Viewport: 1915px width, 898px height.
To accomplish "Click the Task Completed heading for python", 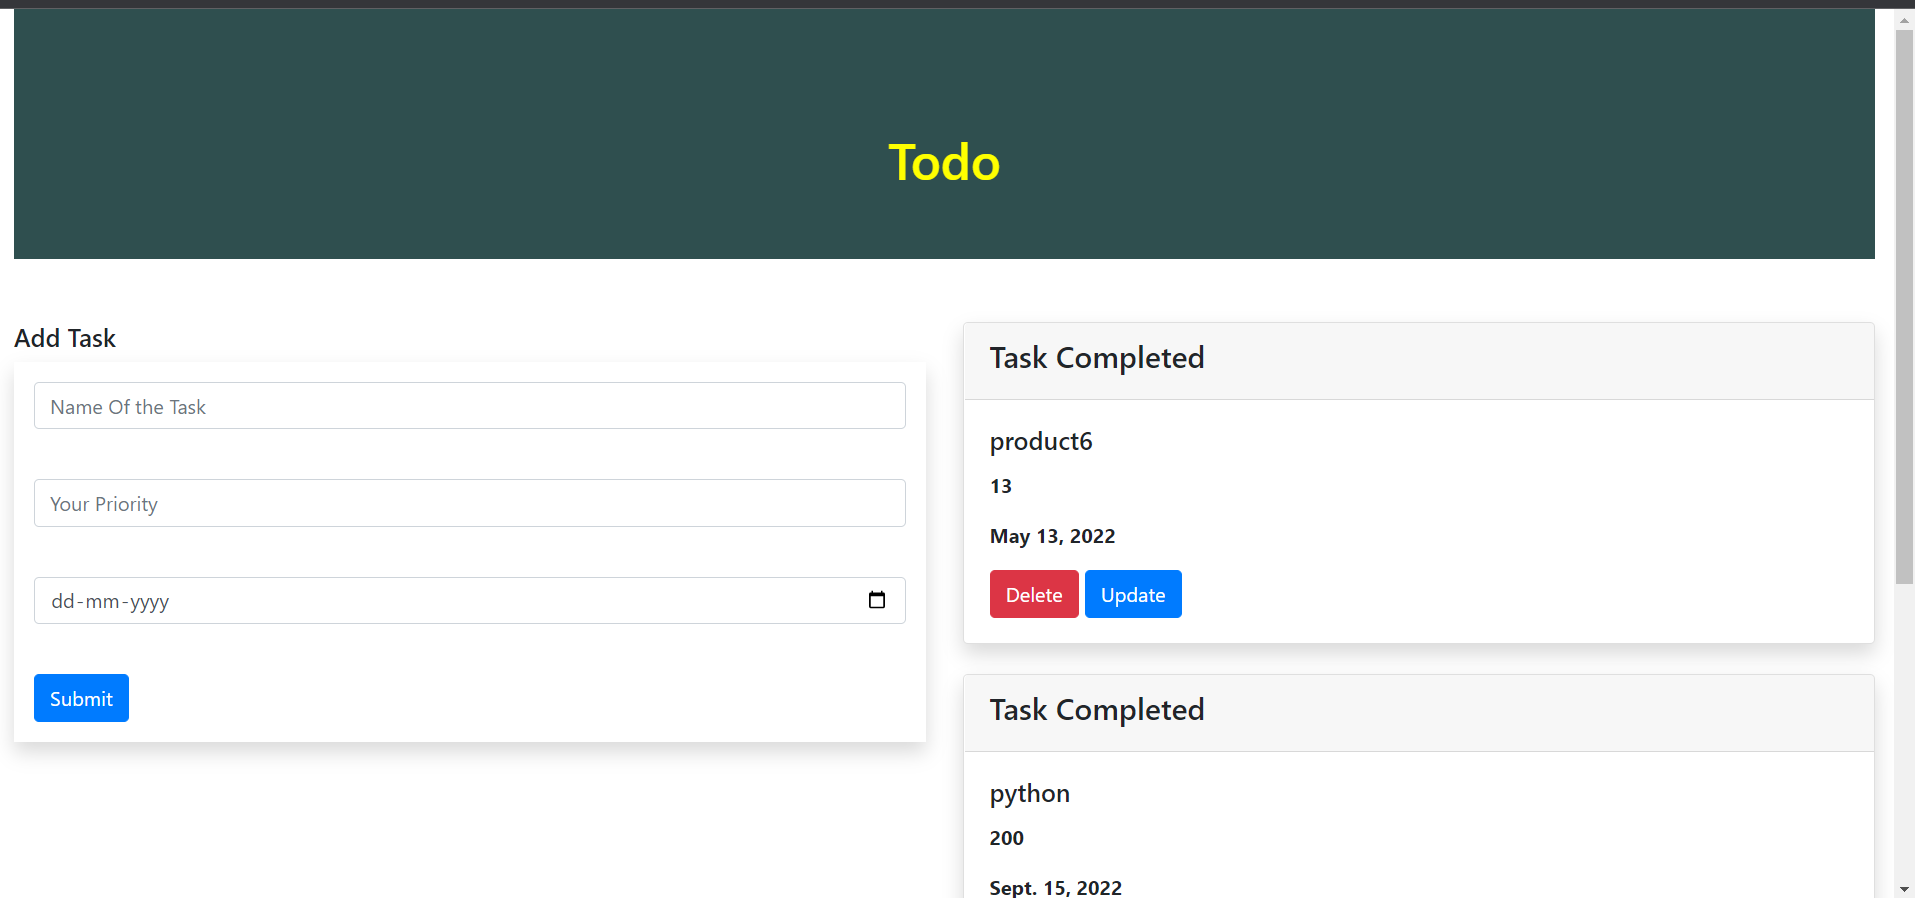I will 1096,709.
